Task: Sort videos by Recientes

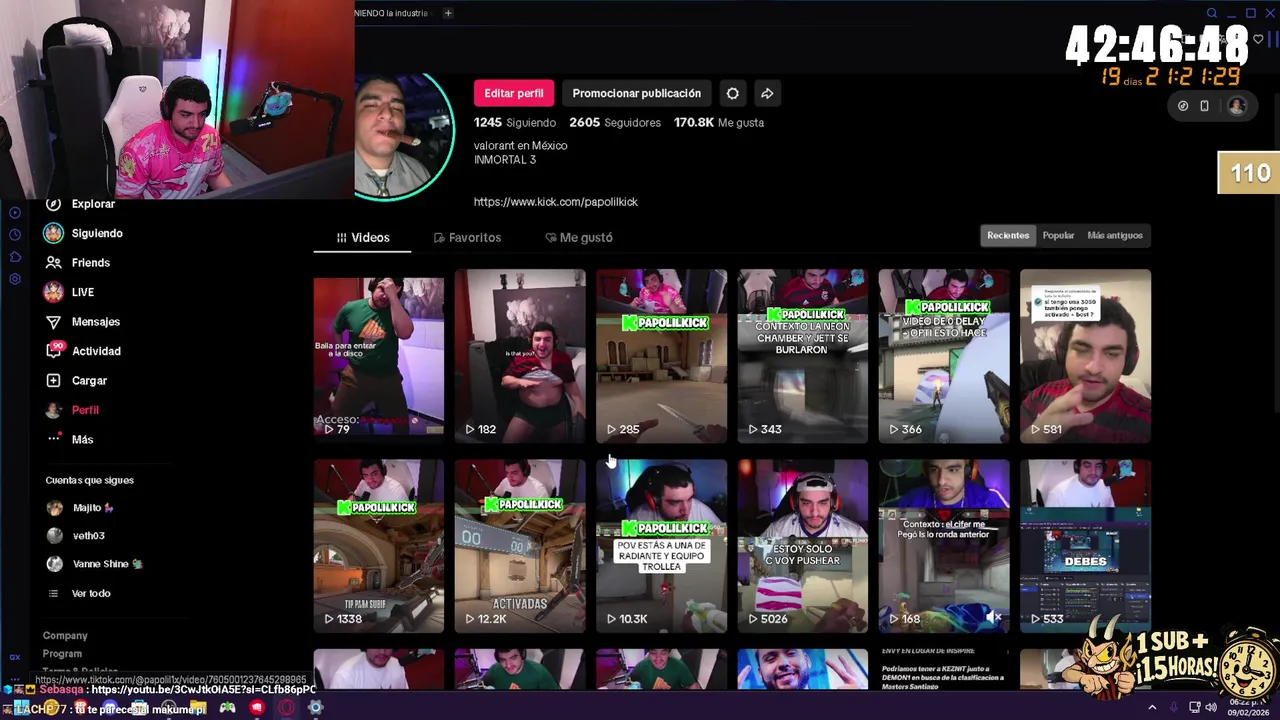Action: coord(1008,235)
